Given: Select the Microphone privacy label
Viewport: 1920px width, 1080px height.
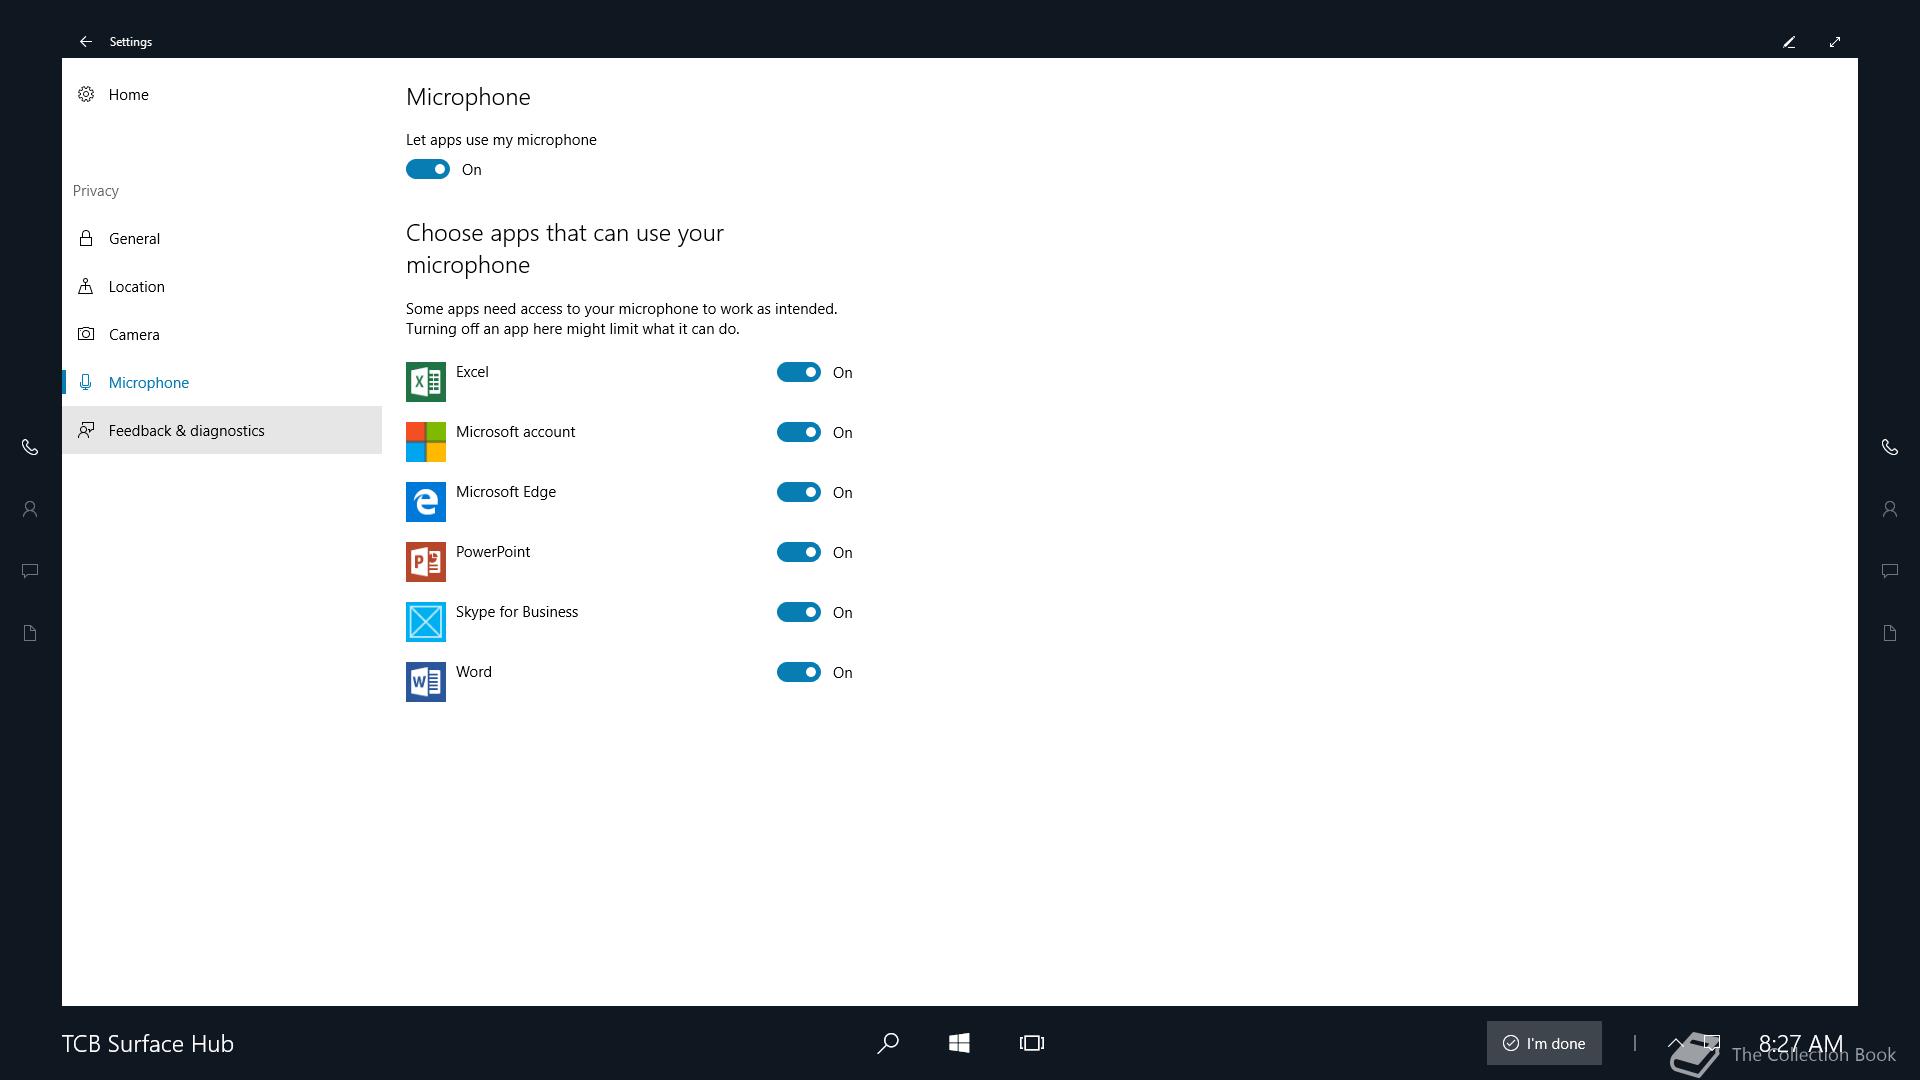Looking at the screenshot, I should click(x=149, y=382).
